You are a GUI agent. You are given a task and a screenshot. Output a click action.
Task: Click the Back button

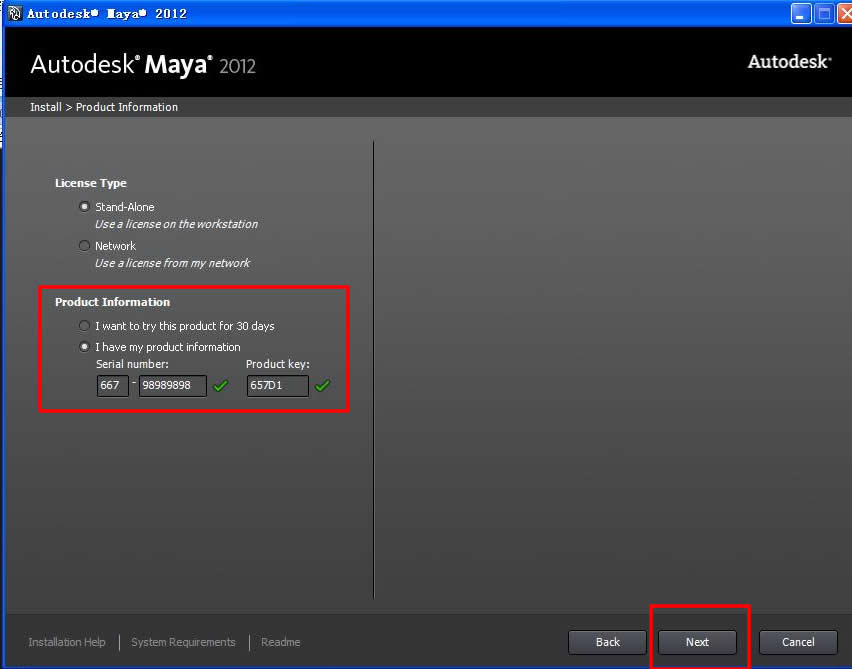(607, 642)
